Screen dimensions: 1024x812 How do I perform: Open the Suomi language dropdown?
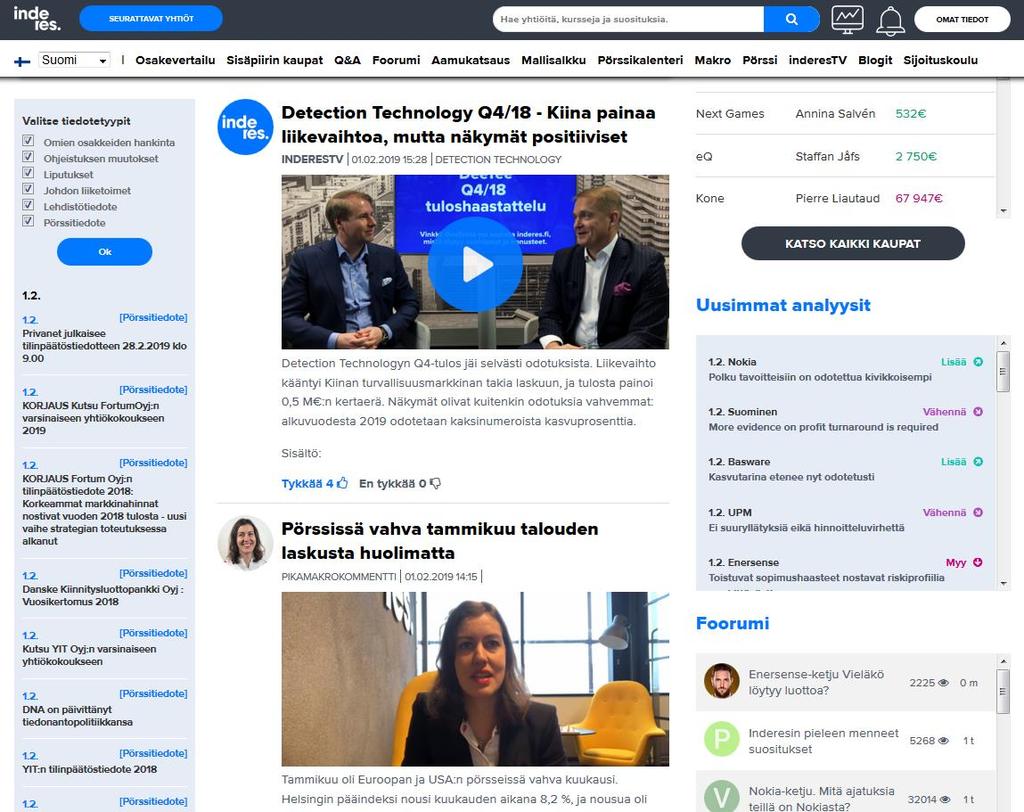(74, 60)
